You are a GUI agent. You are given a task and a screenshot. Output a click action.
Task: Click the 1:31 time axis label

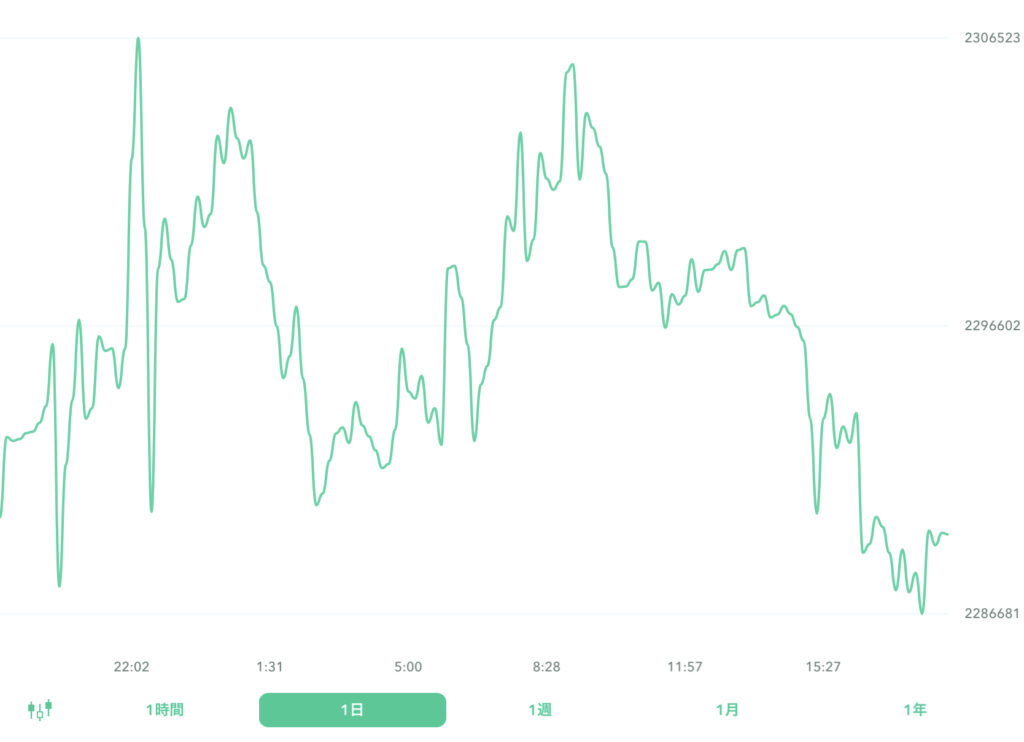coord(270,667)
